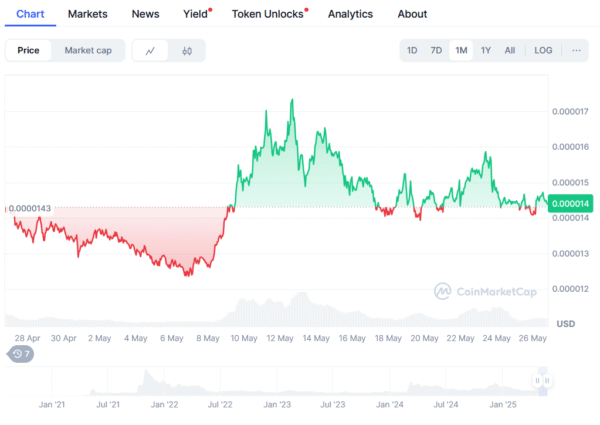Click the green current price label 0.000014
Viewport: 600px width, 425px height.
(x=570, y=204)
